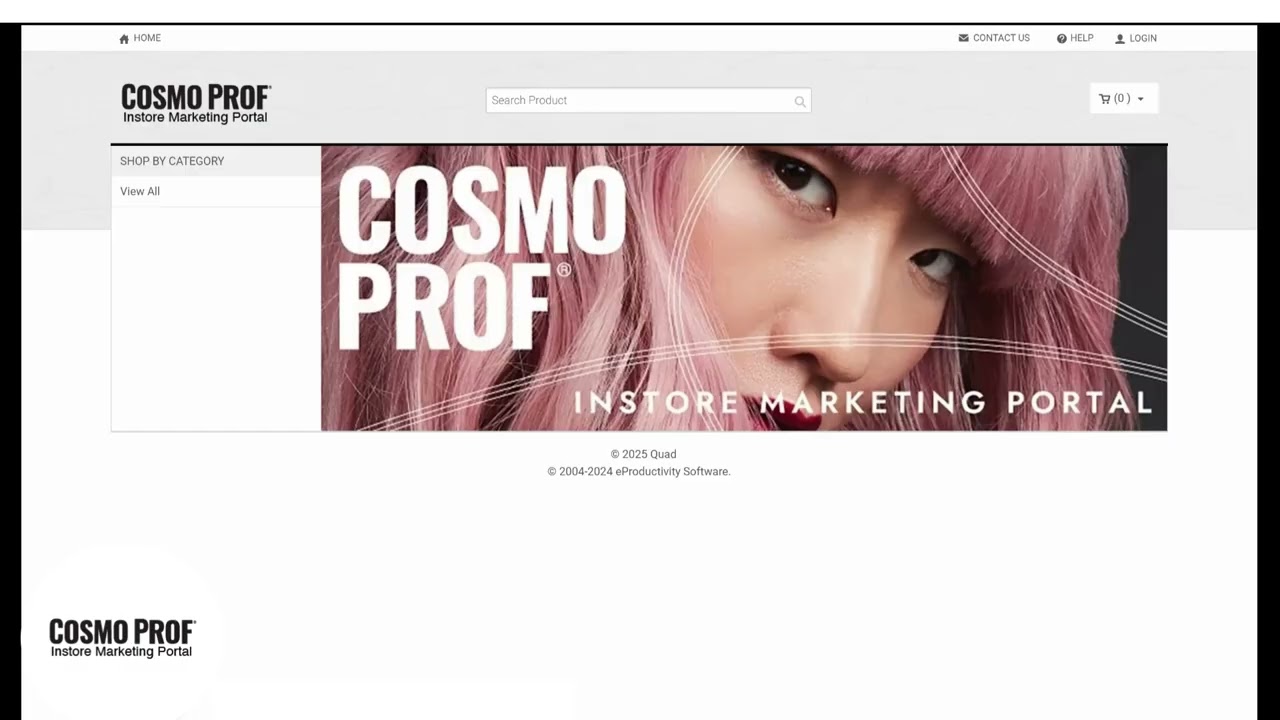The width and height of the screenshot is (1280, 720).
Task: Select View All category
Action: (140, 191)
